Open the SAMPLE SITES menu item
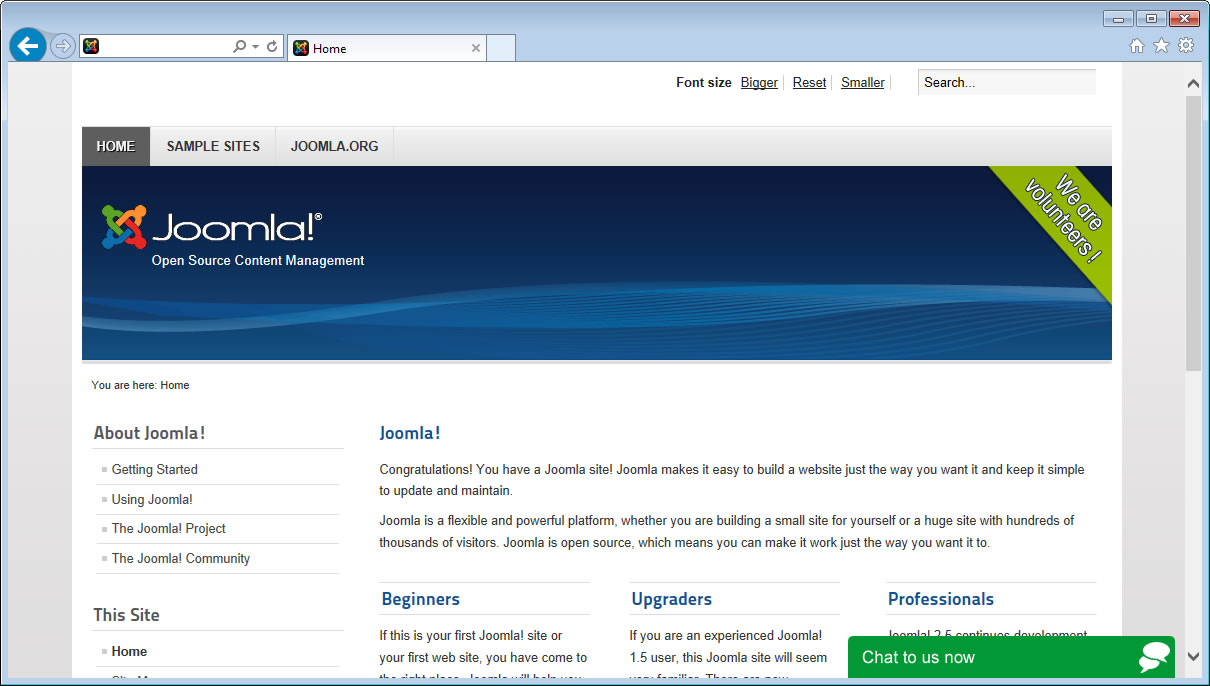Screen dimensions: 1210x686 (213, 146)
